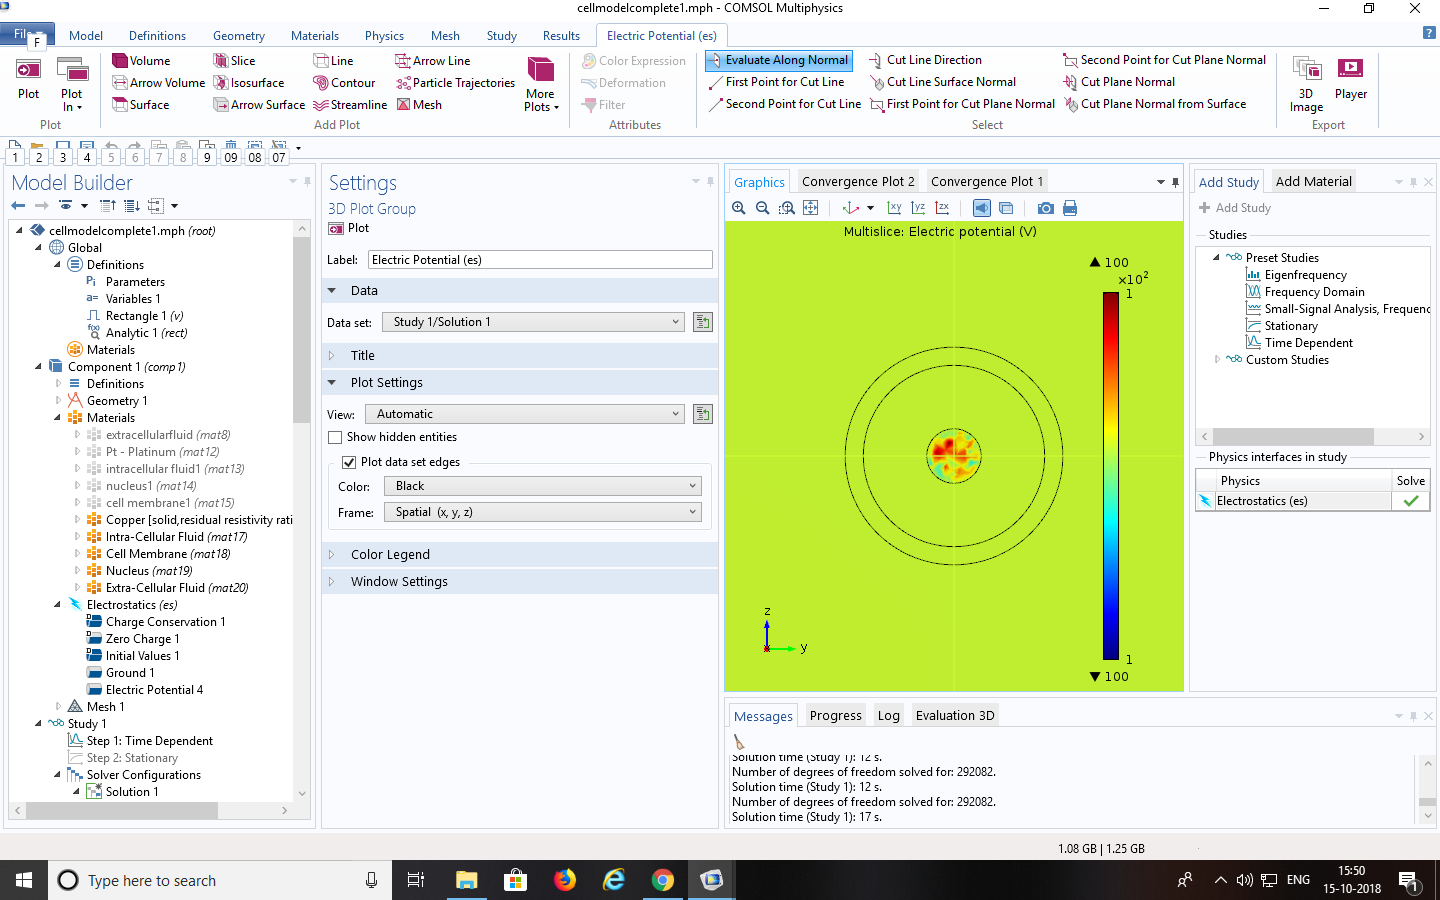
Task: Enable Show hidden entities checkbox
Action: click(x=336, y=437)
